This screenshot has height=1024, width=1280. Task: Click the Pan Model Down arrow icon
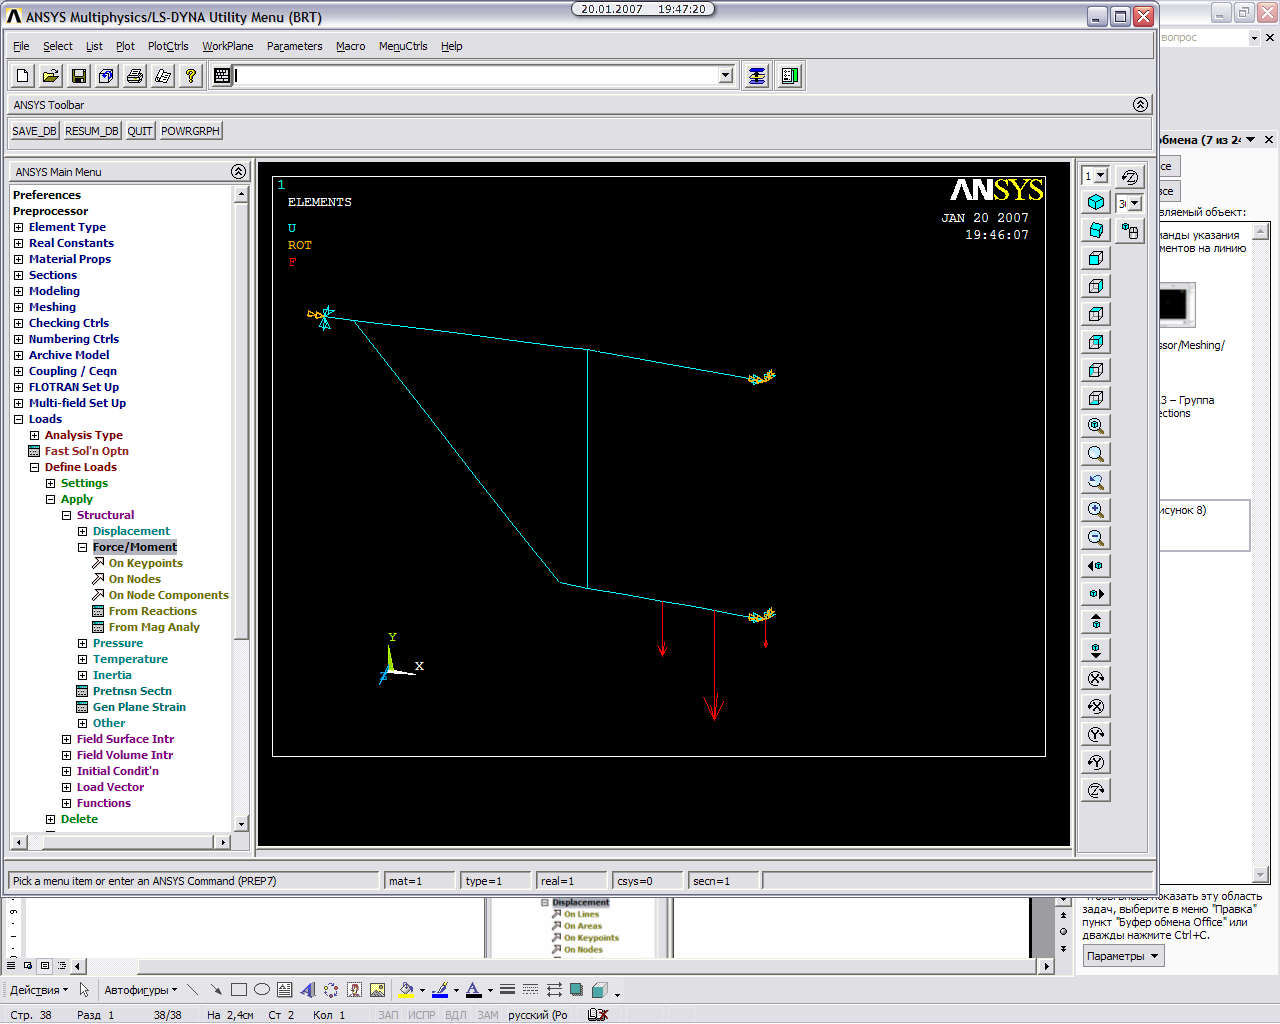pos(1096,650)
